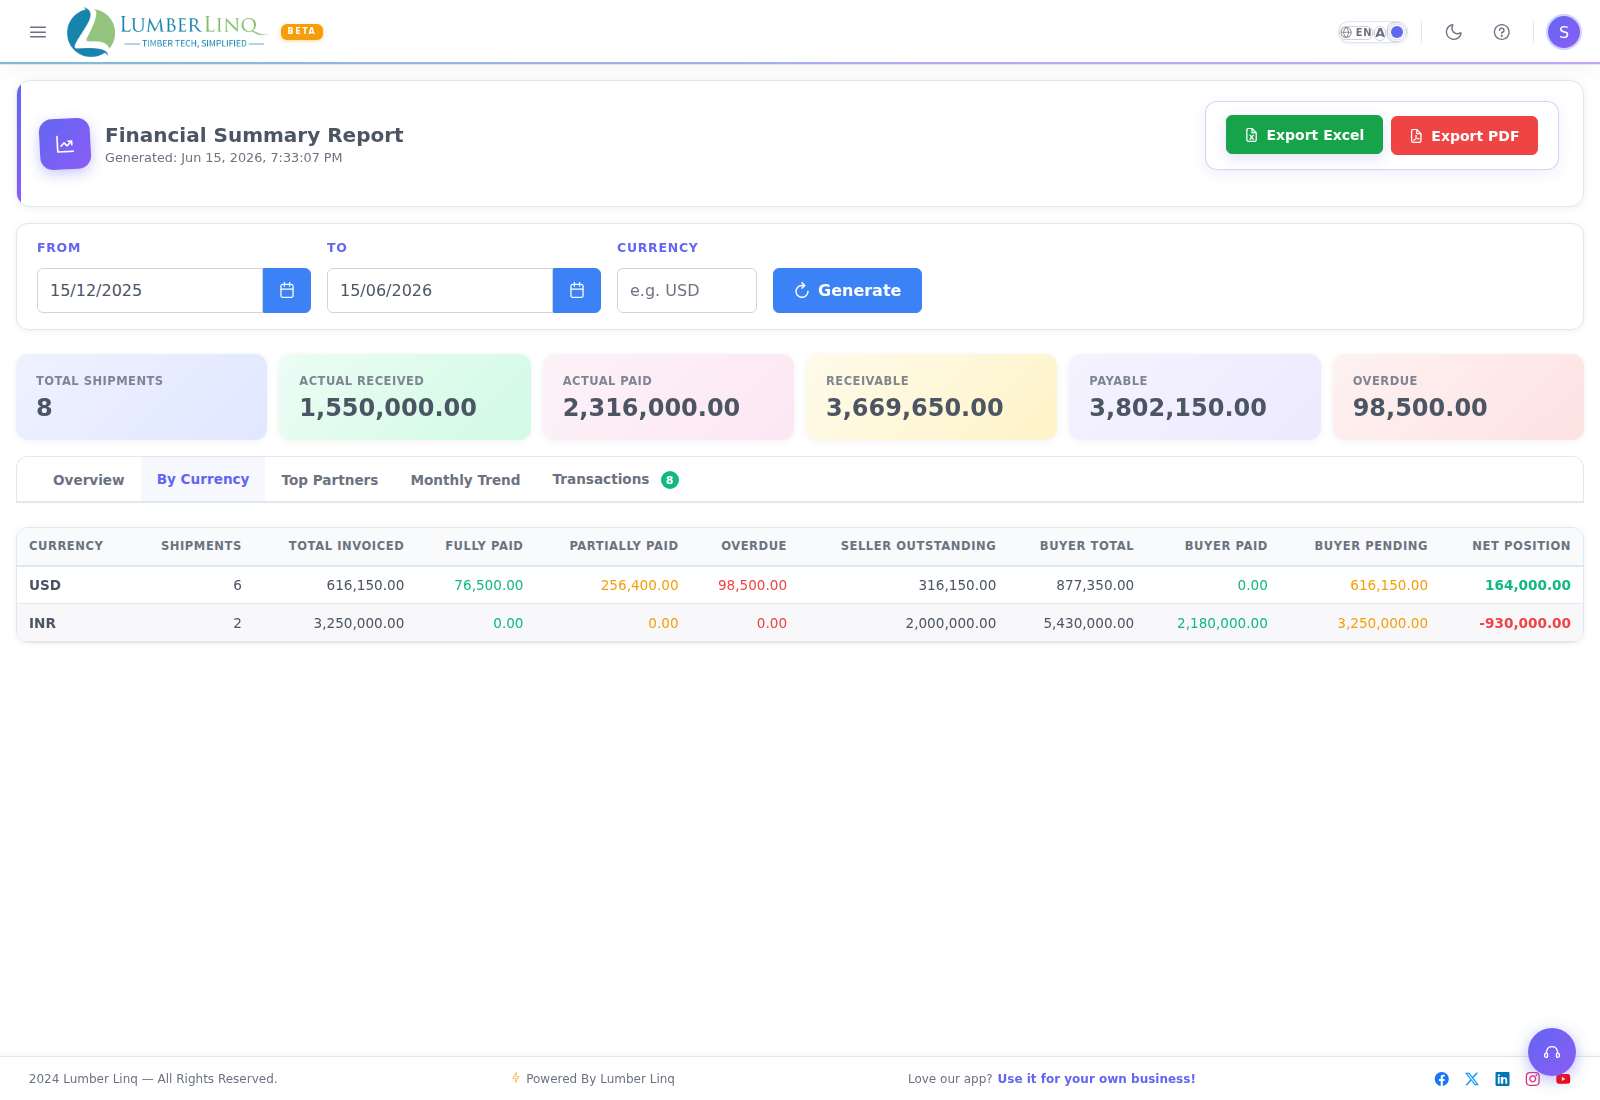Click USD total invoiced 616,150.00

coord(365,585)
